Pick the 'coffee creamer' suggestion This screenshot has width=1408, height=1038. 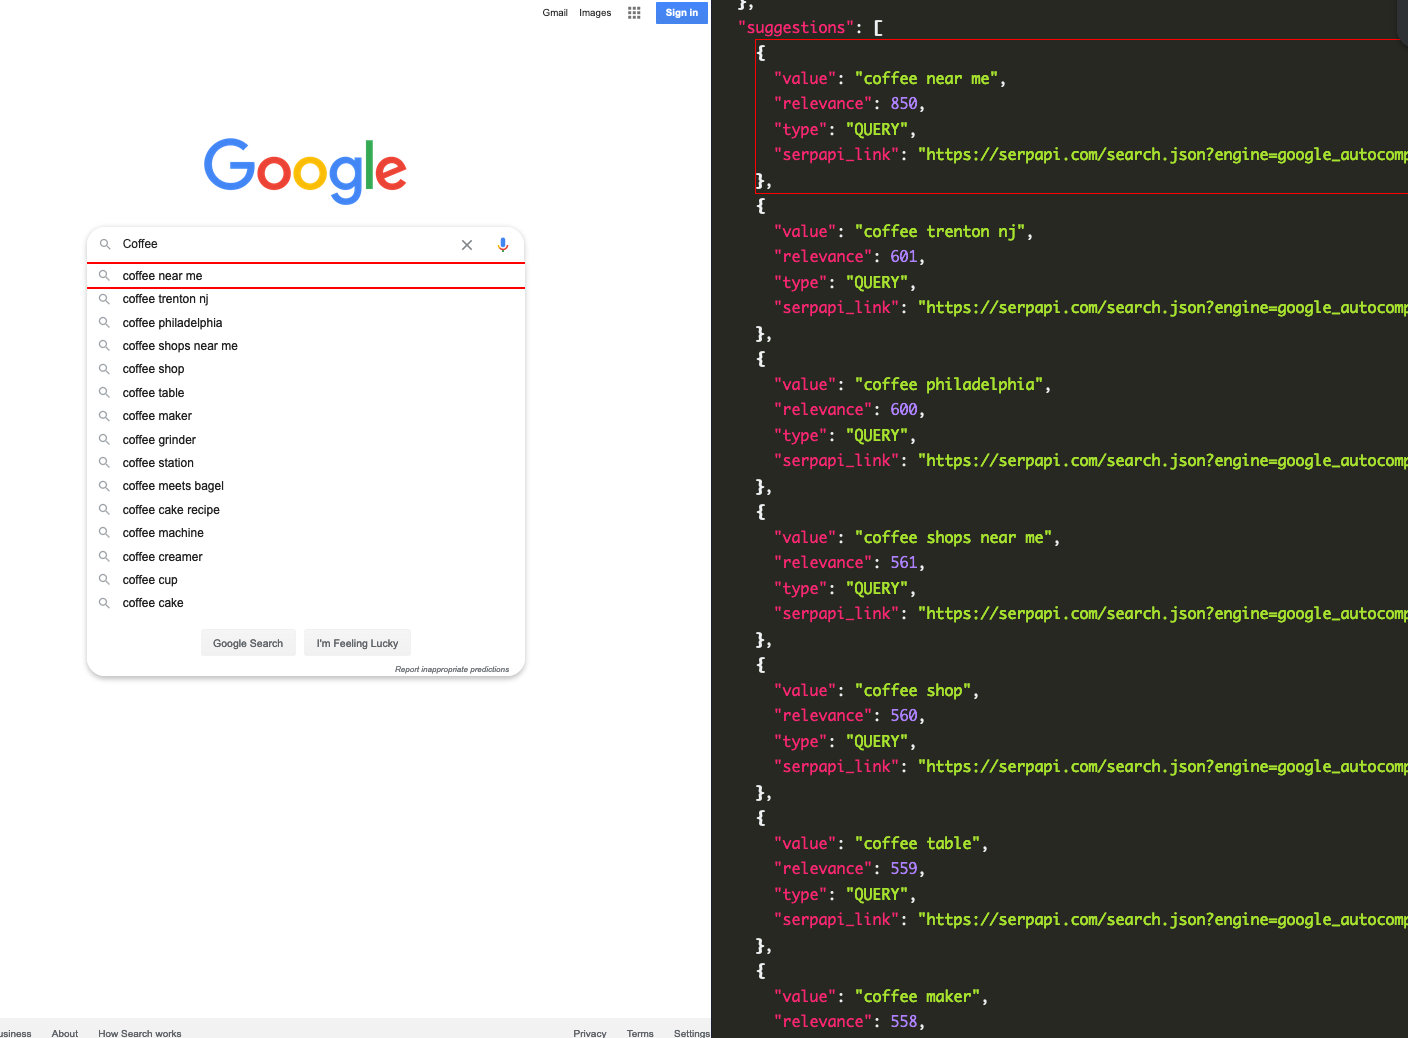tap(306, 557)
